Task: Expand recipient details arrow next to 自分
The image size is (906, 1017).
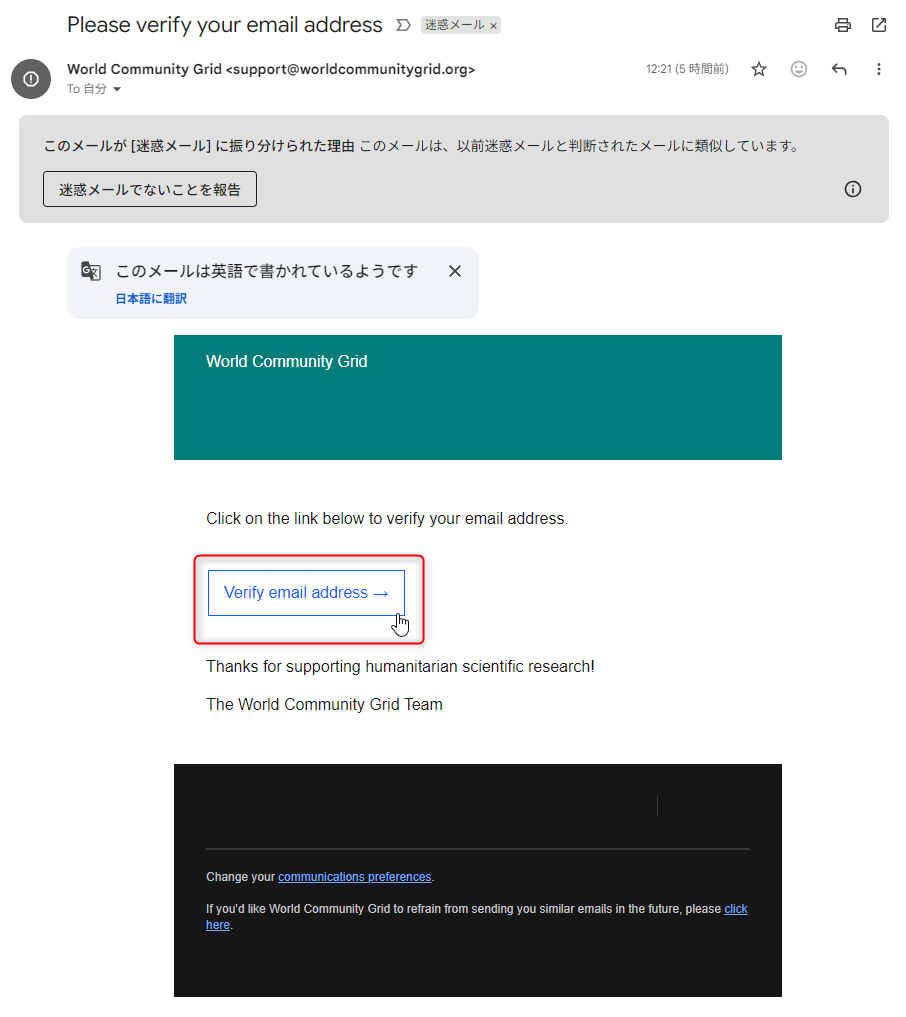Action: click(117, 90)
